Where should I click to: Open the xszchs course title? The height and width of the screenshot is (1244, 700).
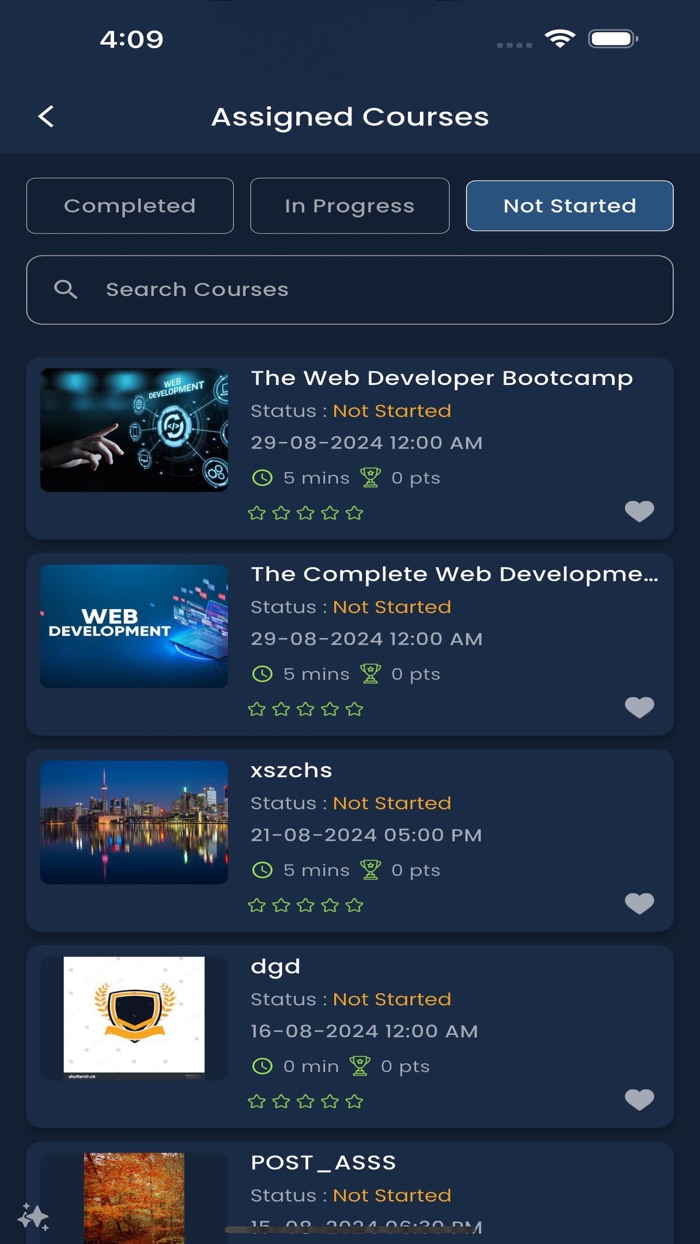(291, 770)
